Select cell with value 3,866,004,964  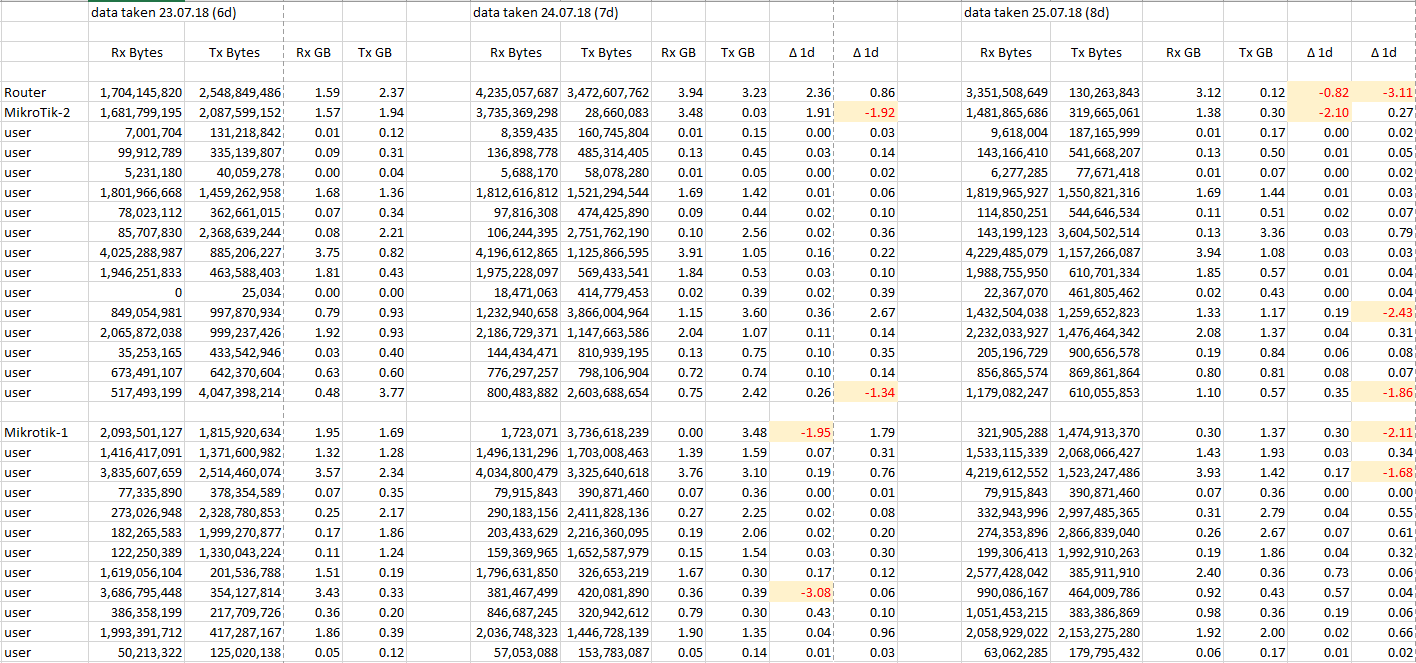[x=606, y=312]
